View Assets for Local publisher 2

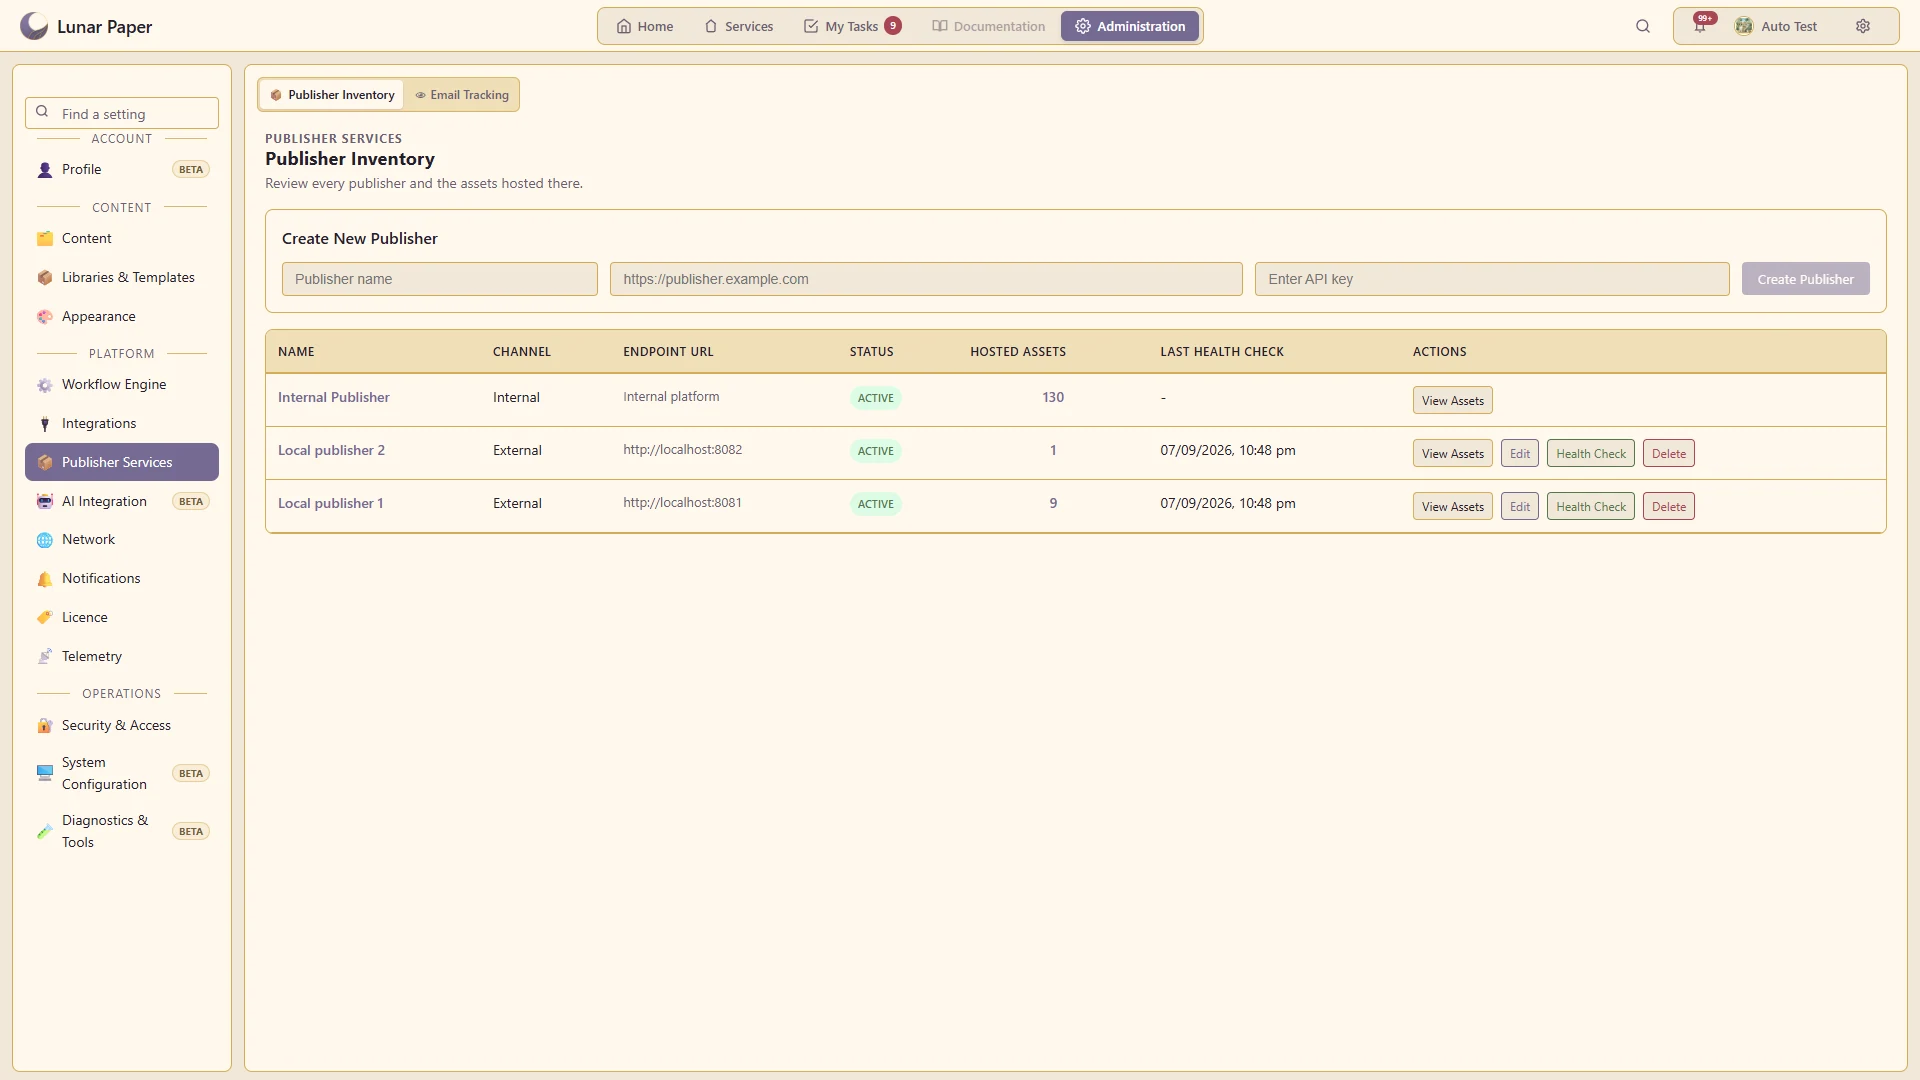(1452, 454)
